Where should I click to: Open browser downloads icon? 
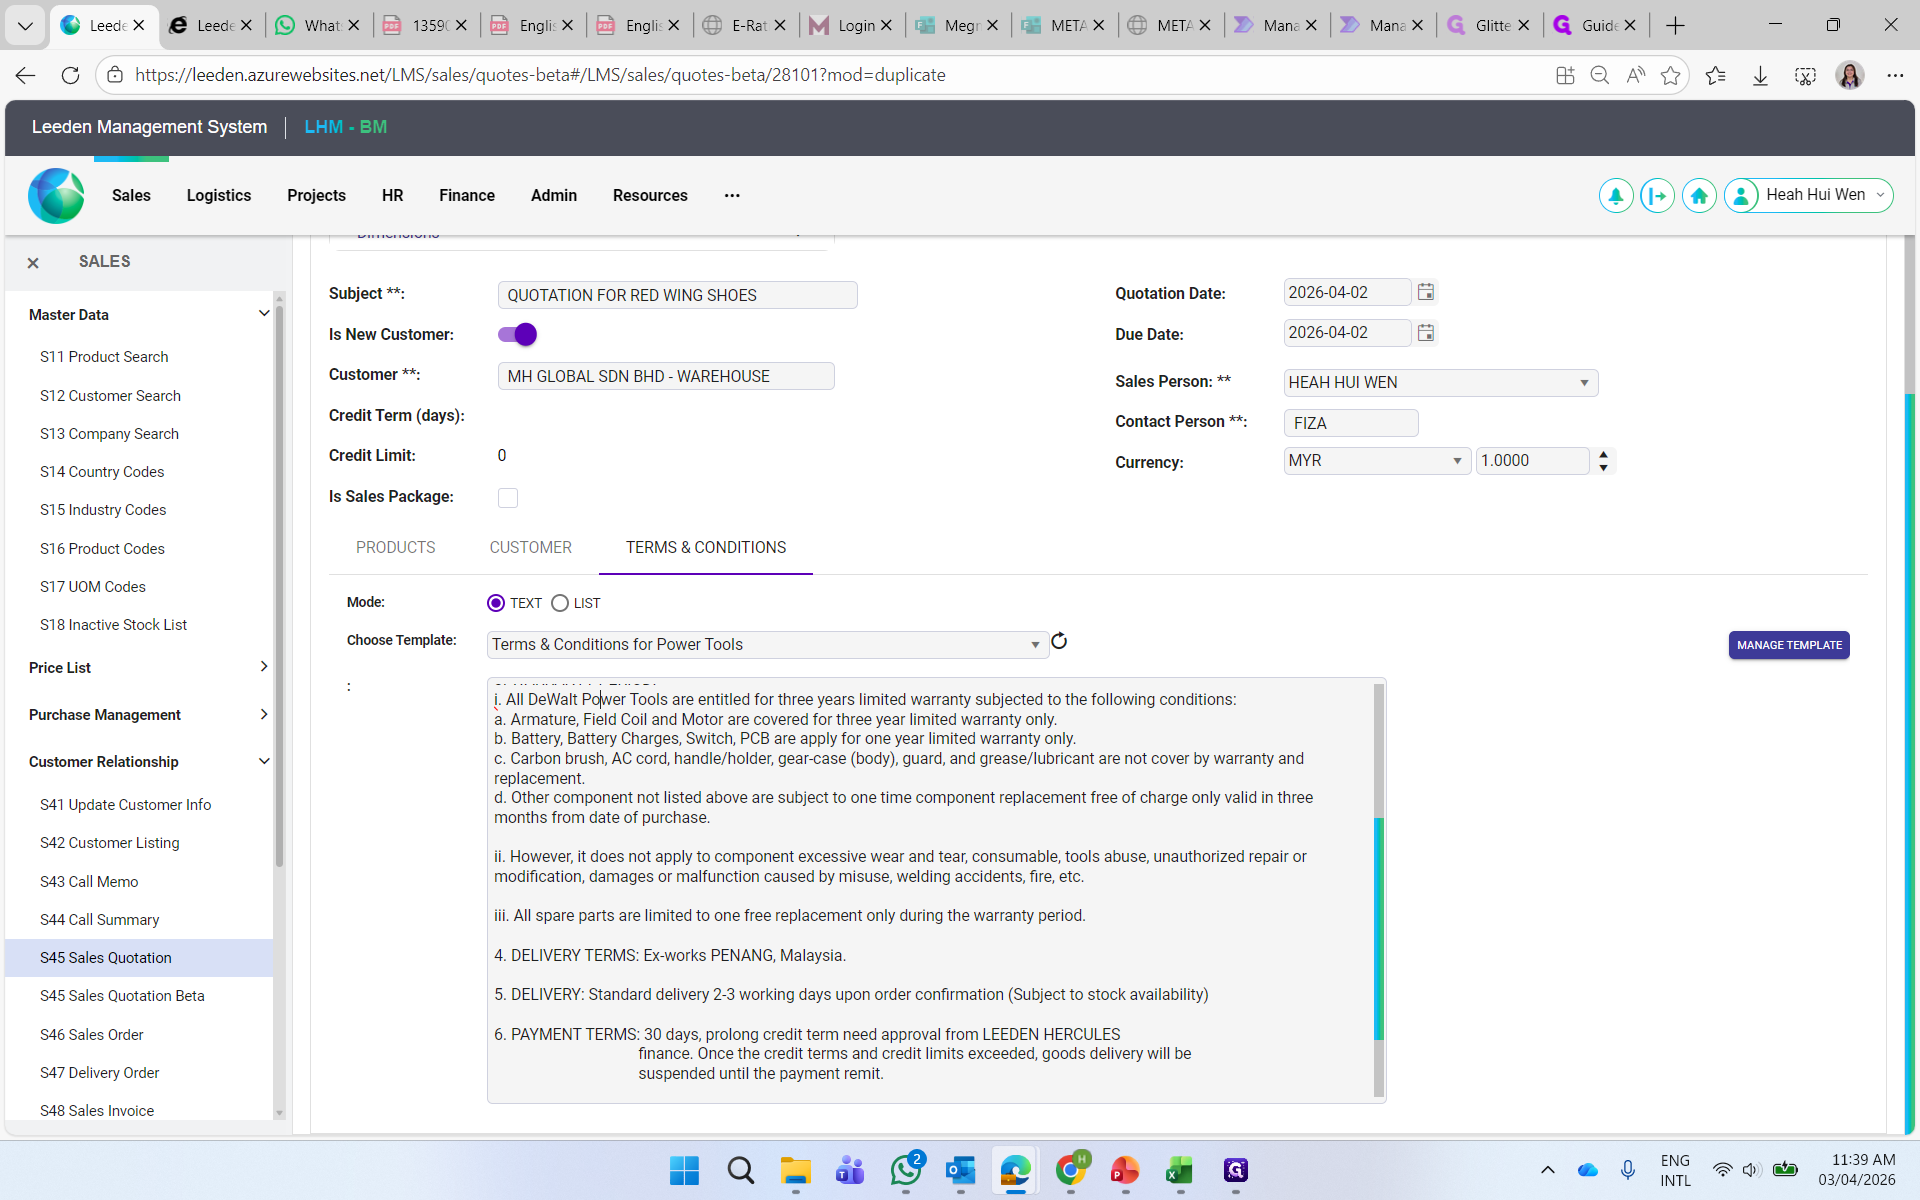(x=1760, y=75)
